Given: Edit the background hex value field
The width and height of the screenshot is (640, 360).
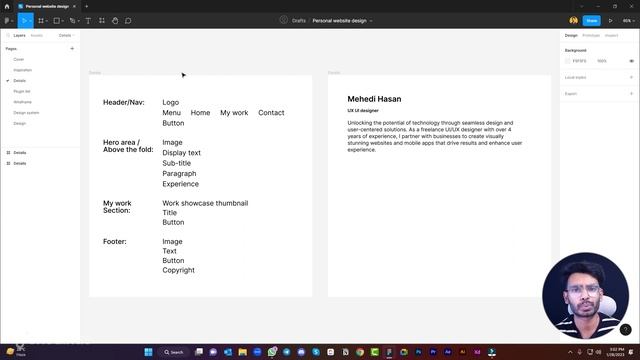Looking at the screenshot, I should [580, 61].
